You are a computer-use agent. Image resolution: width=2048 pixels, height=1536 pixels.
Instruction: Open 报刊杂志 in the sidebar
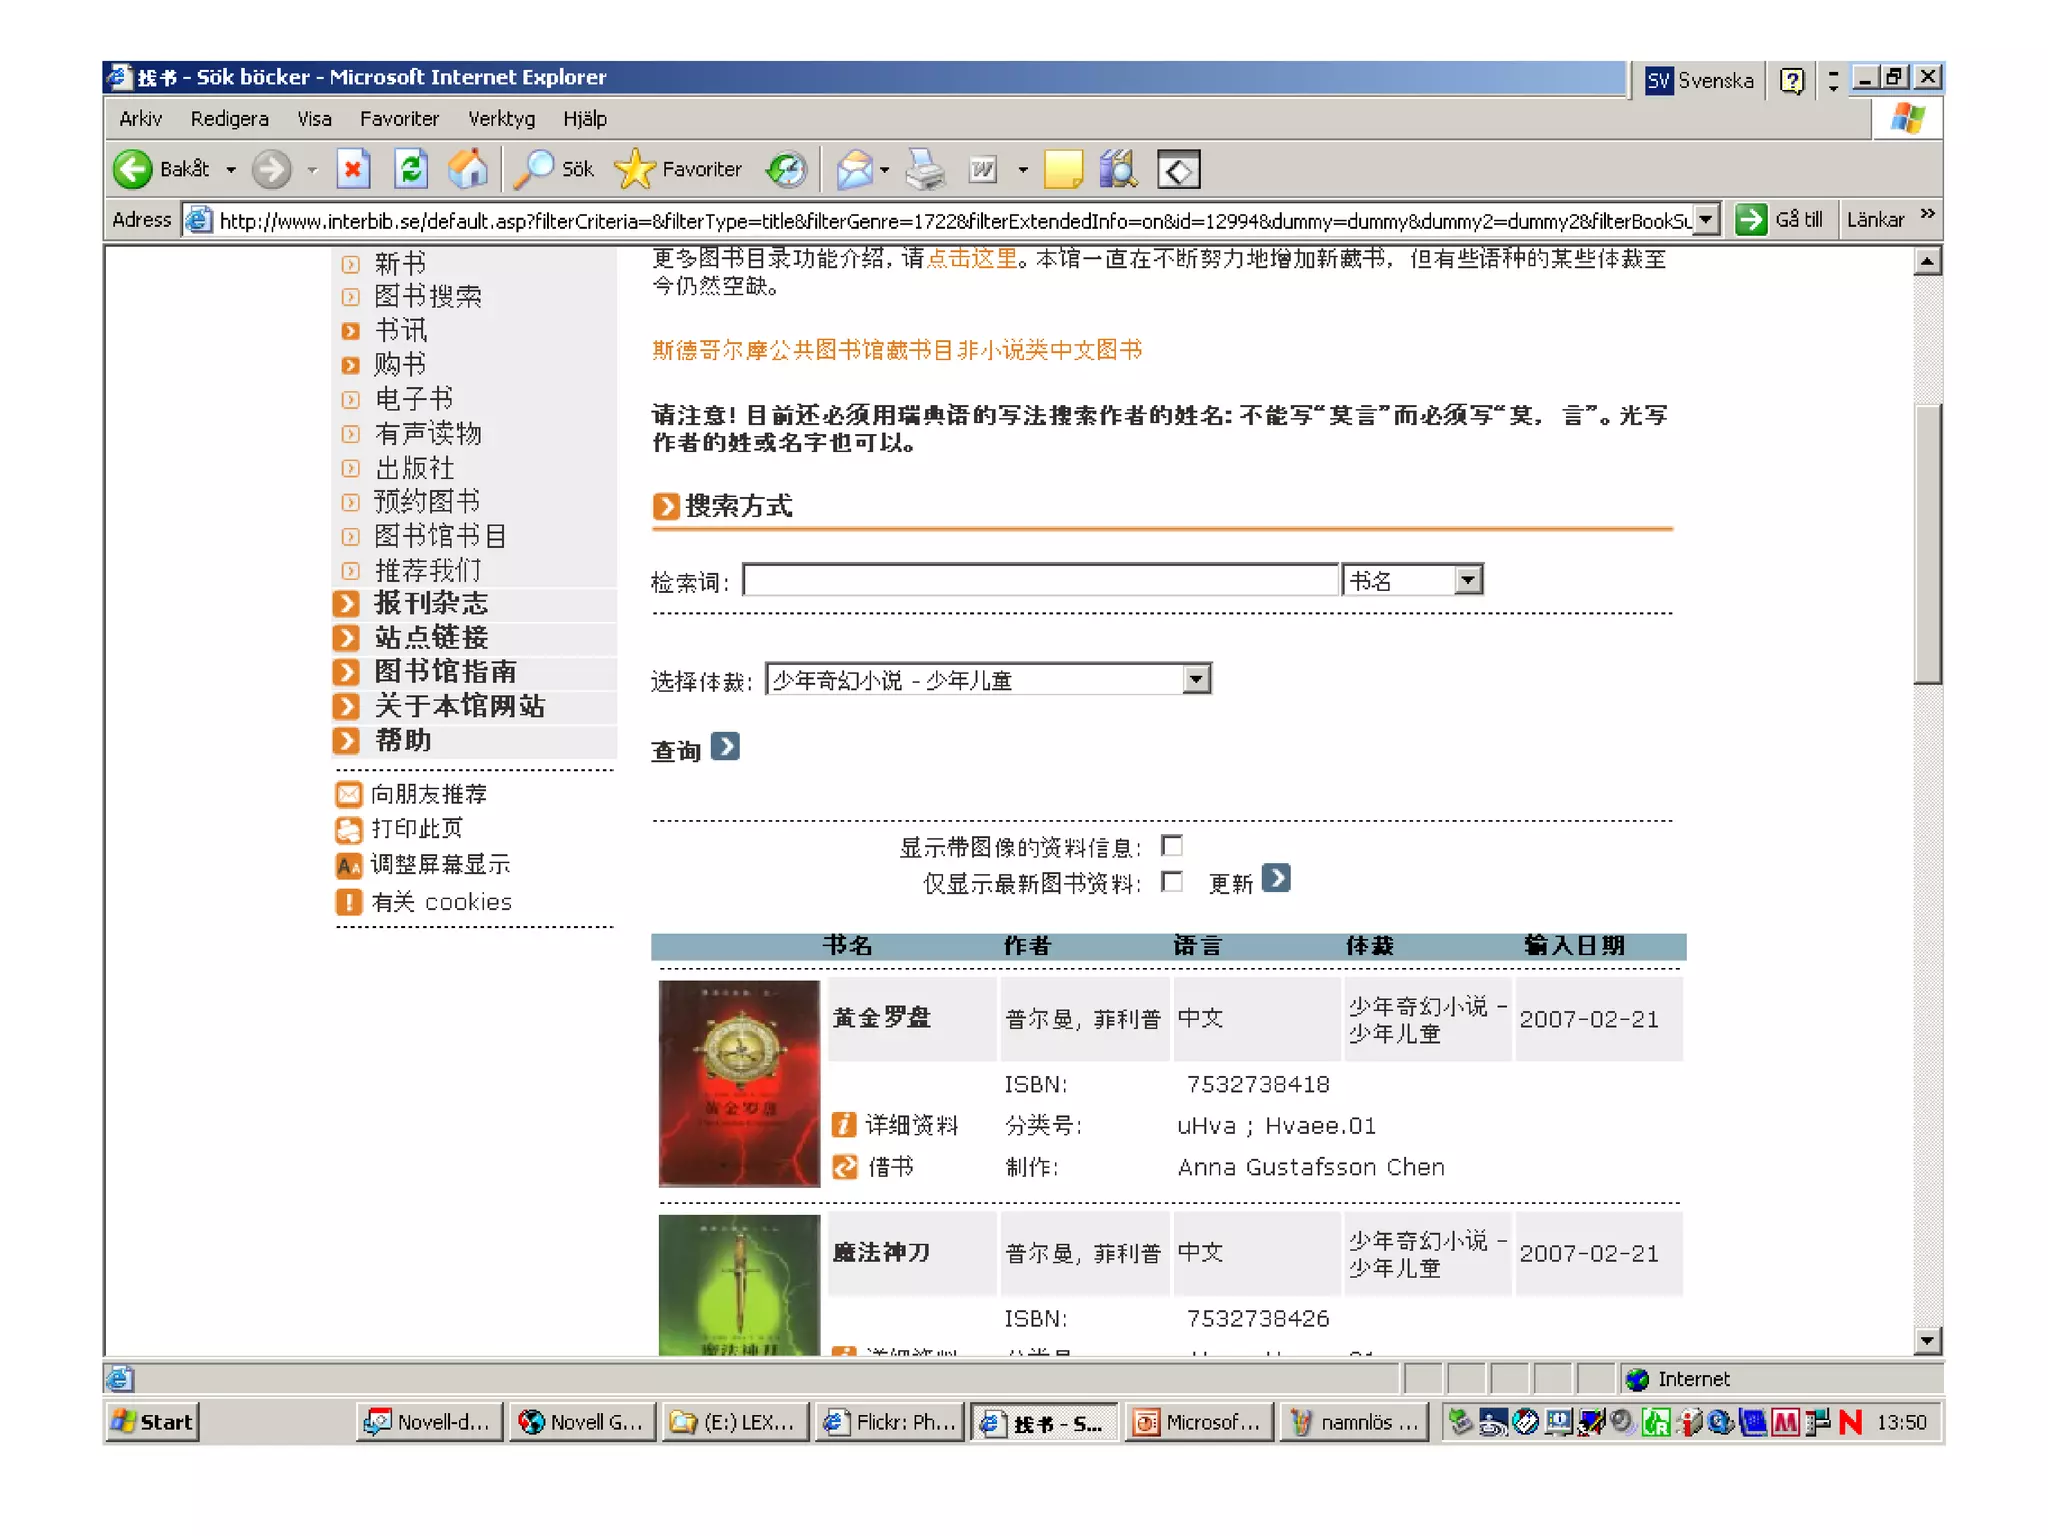coord(431,603)
